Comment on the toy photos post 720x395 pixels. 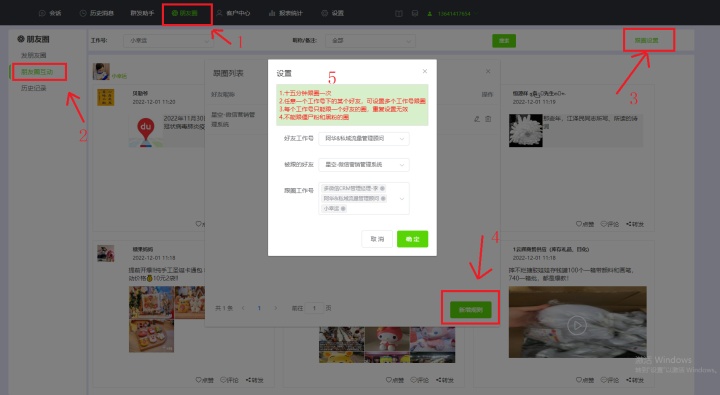pyautogui.click(x=420, y=380)
